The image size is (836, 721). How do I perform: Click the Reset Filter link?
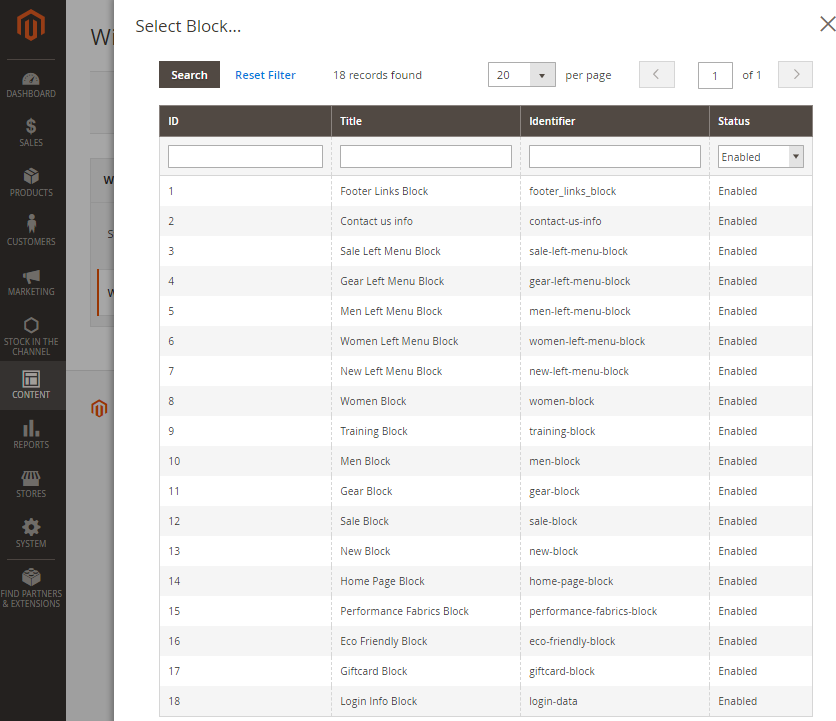265,75
